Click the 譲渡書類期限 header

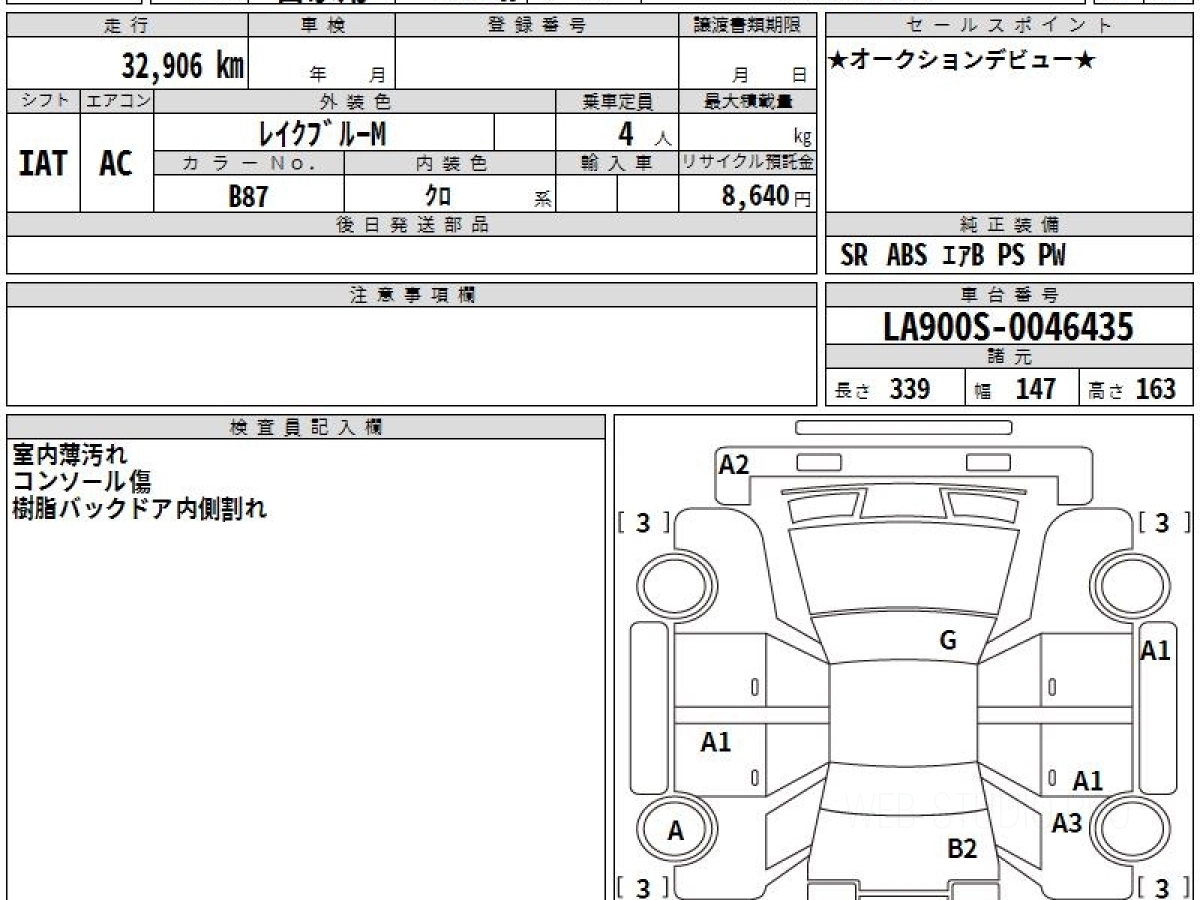click(747, 26)
